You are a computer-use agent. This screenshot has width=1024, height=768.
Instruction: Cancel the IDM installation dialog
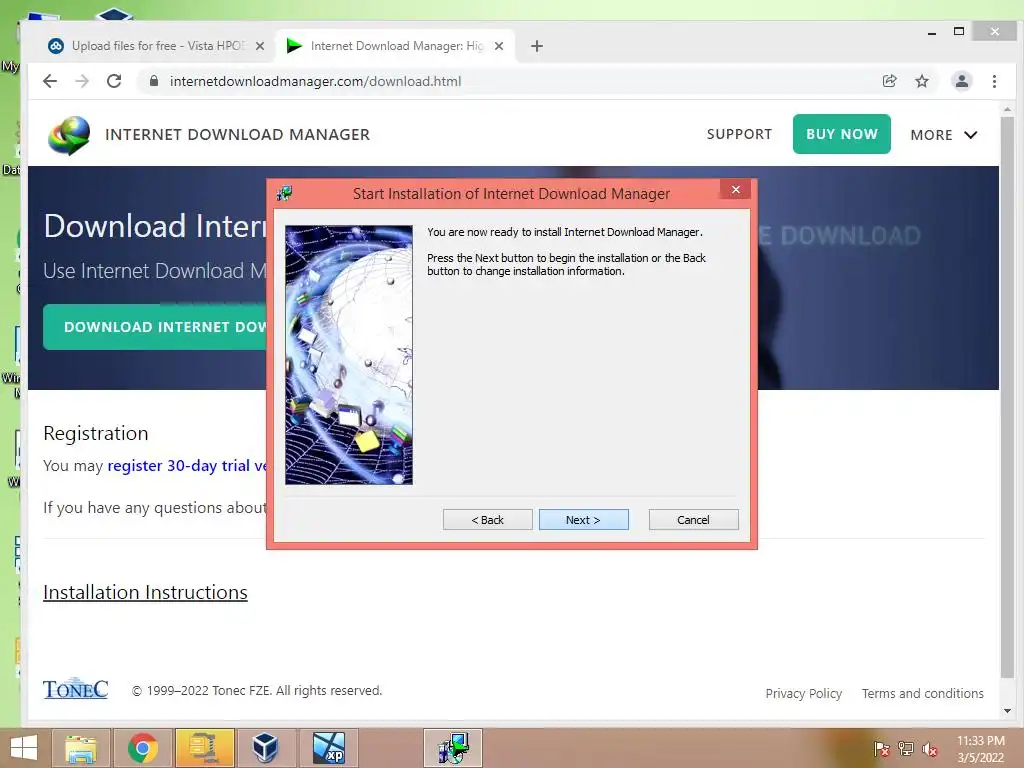click(x=693, y=520)
